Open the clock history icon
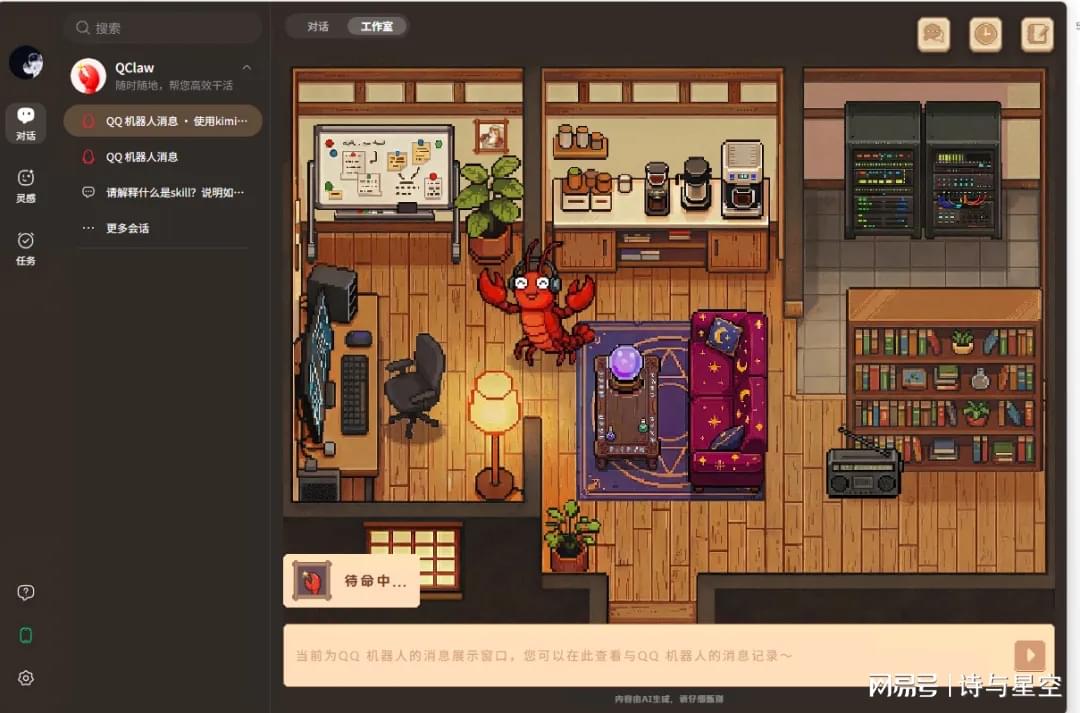1080x713 pixels. (986, 34)
